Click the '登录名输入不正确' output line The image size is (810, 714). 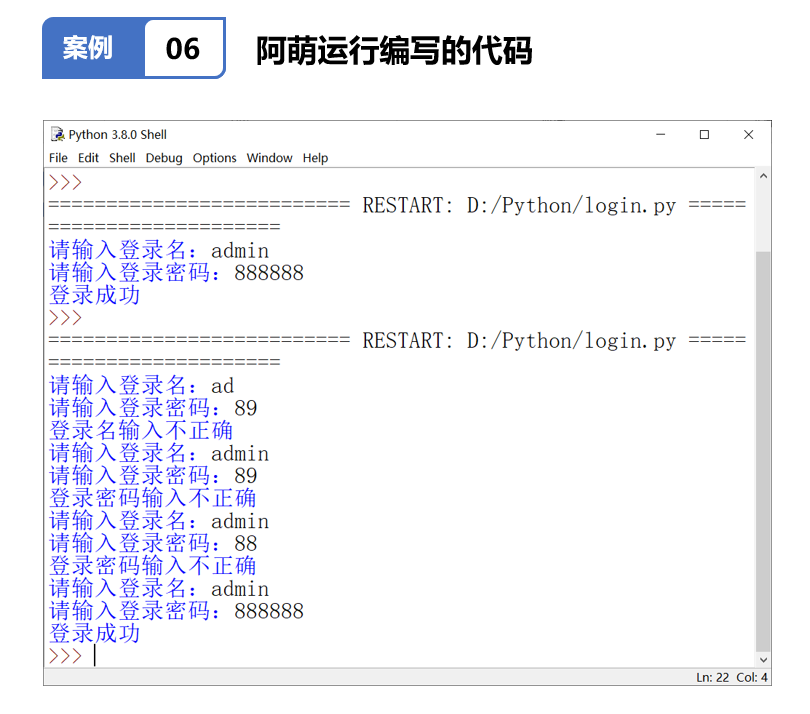[x=141, y=430]
